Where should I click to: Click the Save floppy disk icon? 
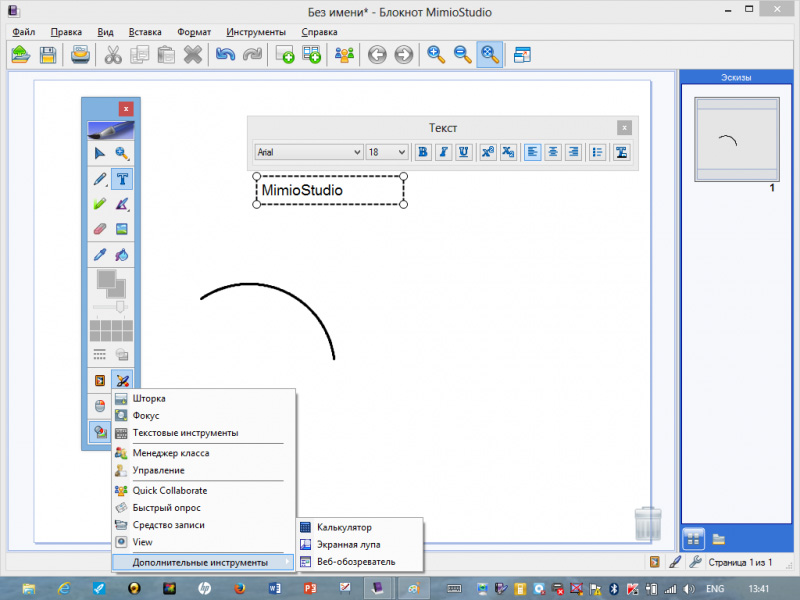tap(47, 55)
